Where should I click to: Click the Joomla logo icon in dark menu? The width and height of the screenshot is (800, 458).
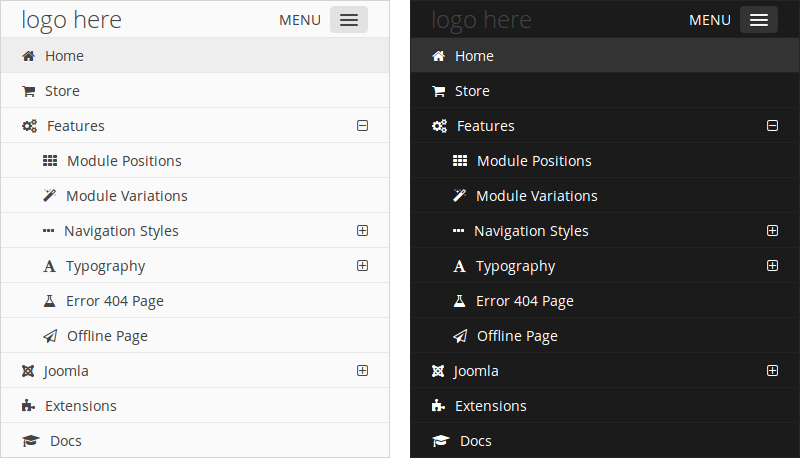[438, 371]
